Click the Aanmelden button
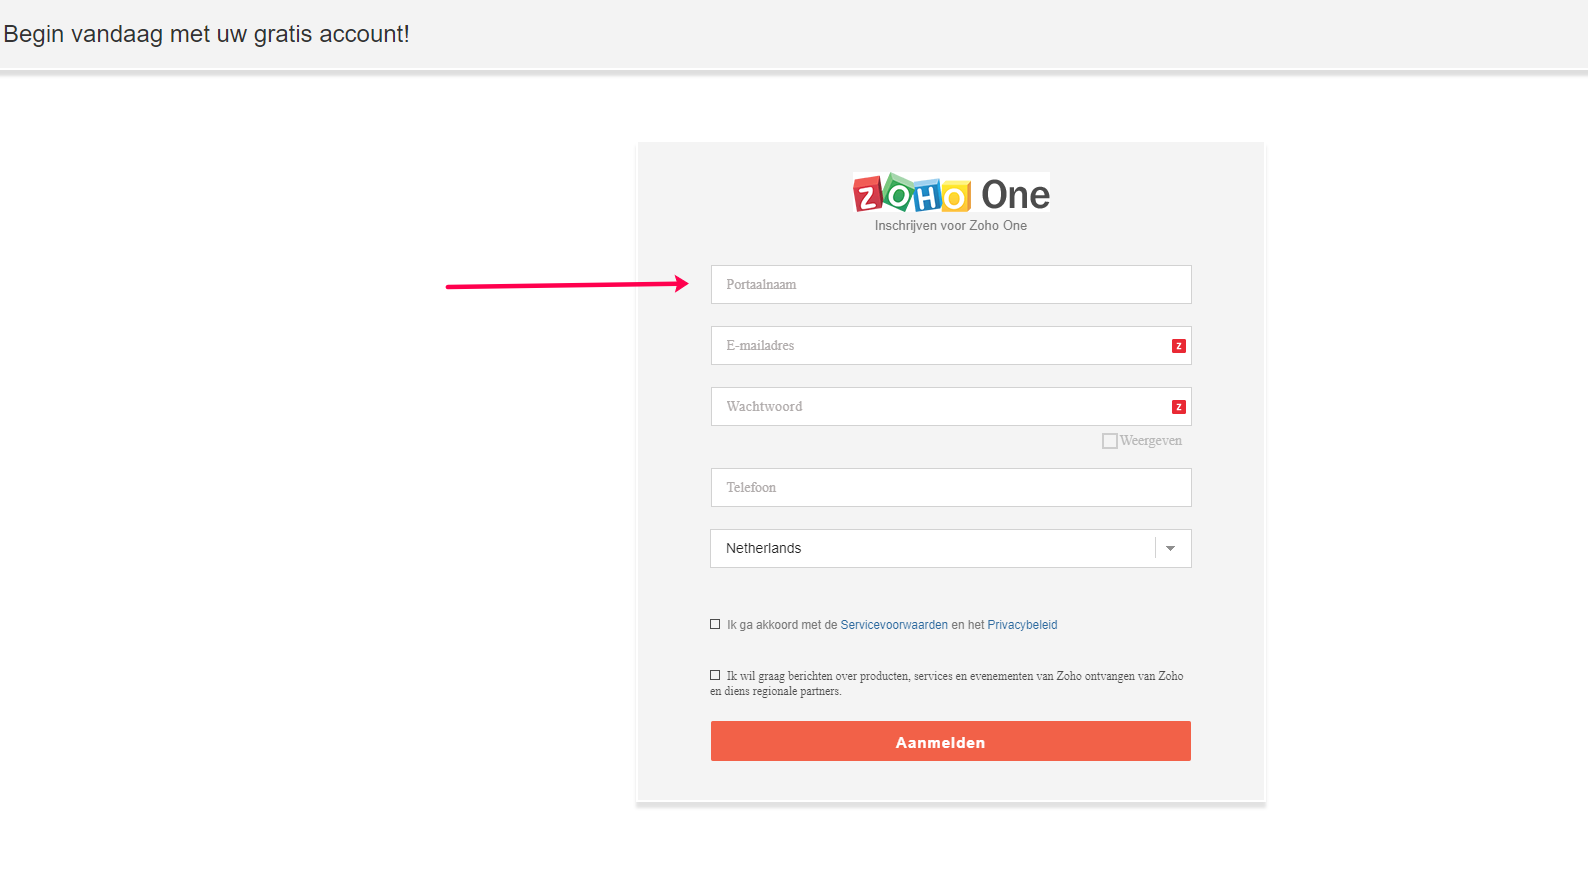The width and height of the screenshot is (1588, 879). 951,741
